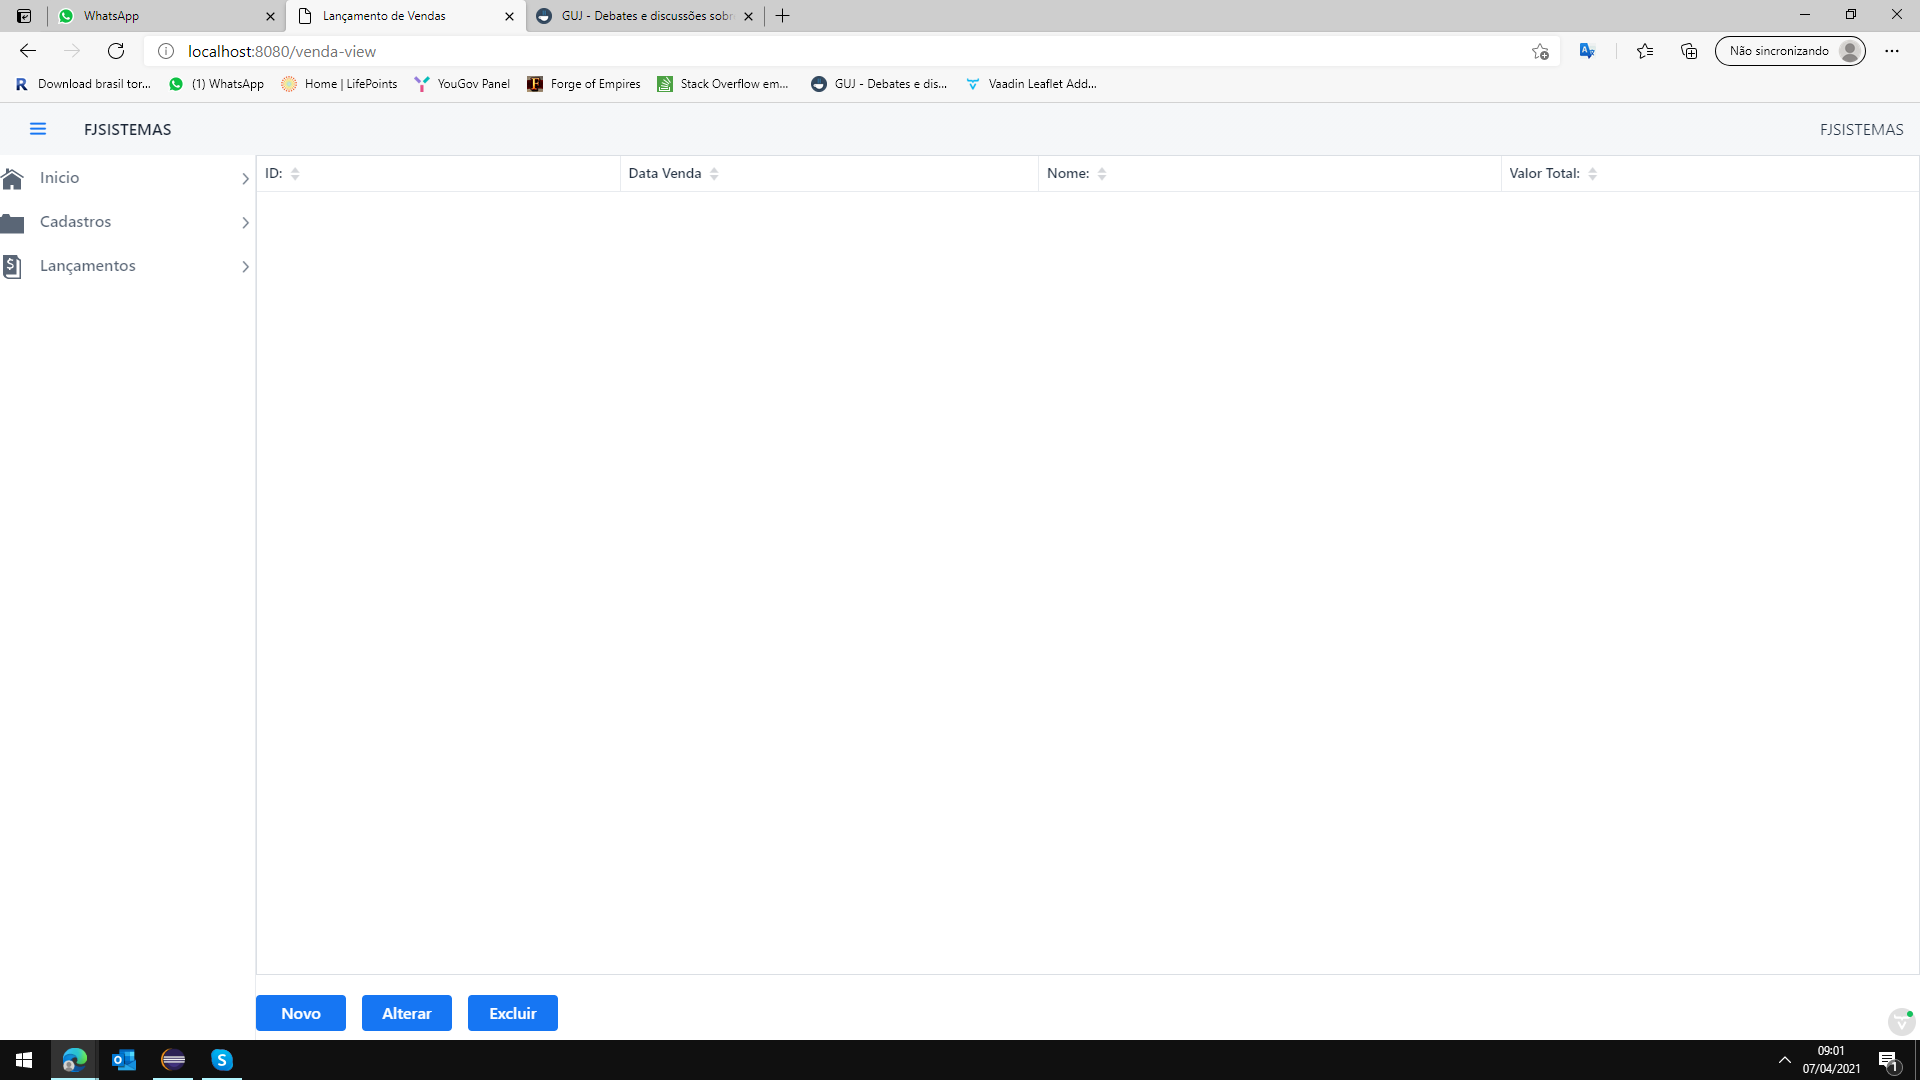This screenshot has height=1080, width=1920.
Task: Sort the grid by Data Venda
Action: click(714, 174)
